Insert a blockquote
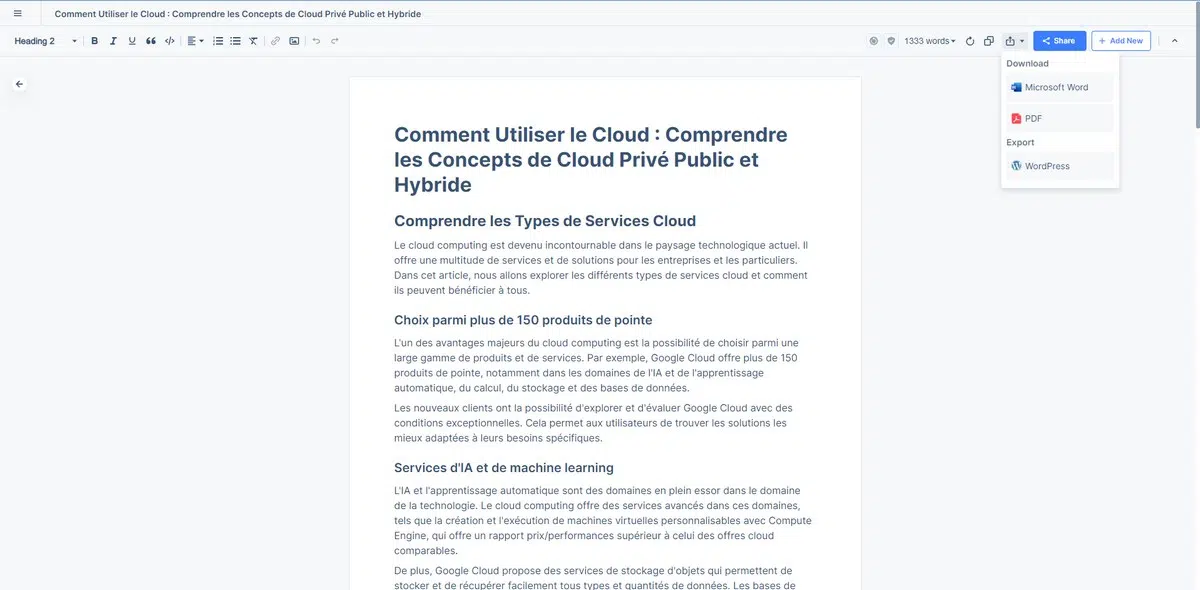This screenshot has width=1200, height=590. coord(151,41)
